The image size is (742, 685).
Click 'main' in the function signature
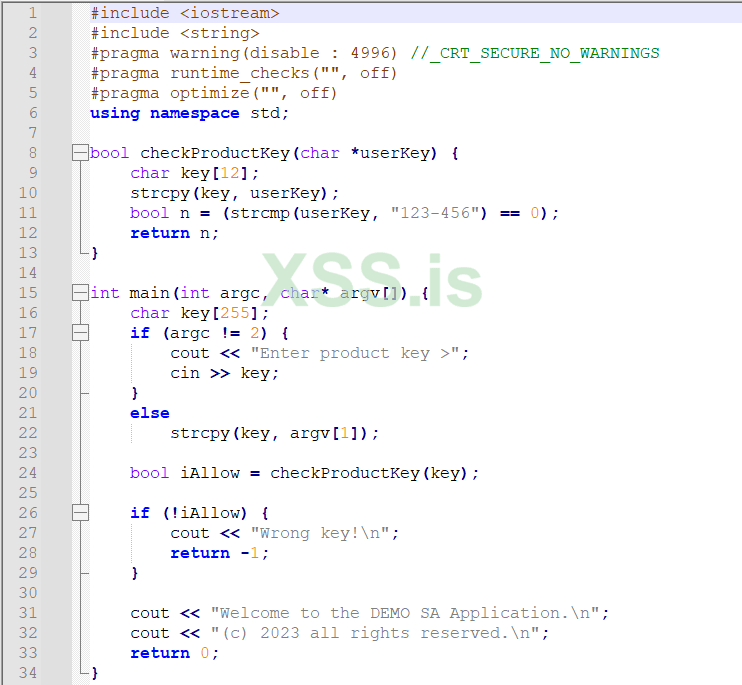tap(150, 293)
